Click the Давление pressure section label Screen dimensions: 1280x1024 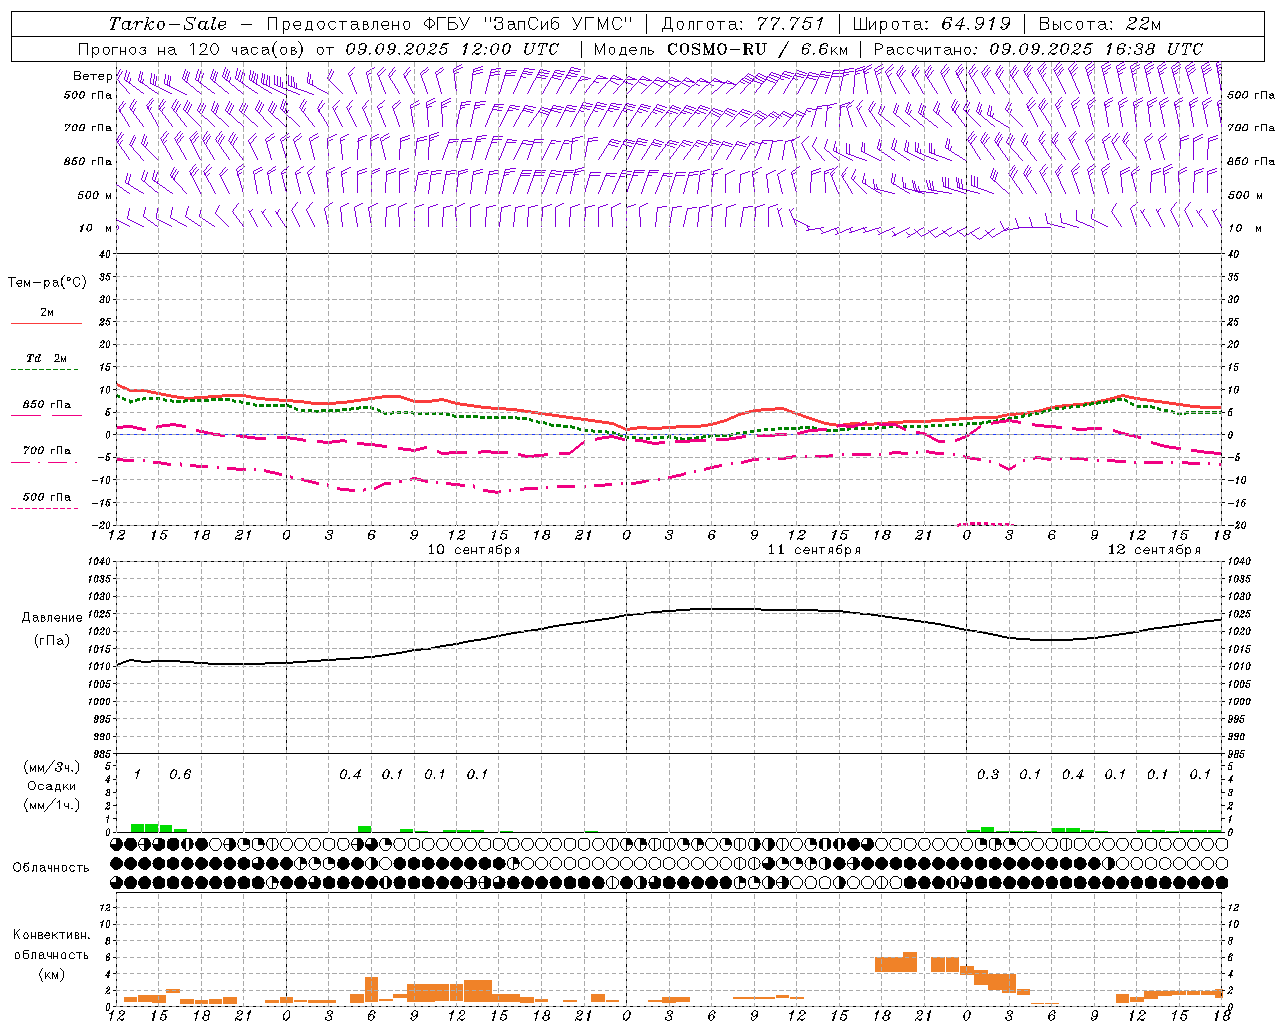pos(52,618)
